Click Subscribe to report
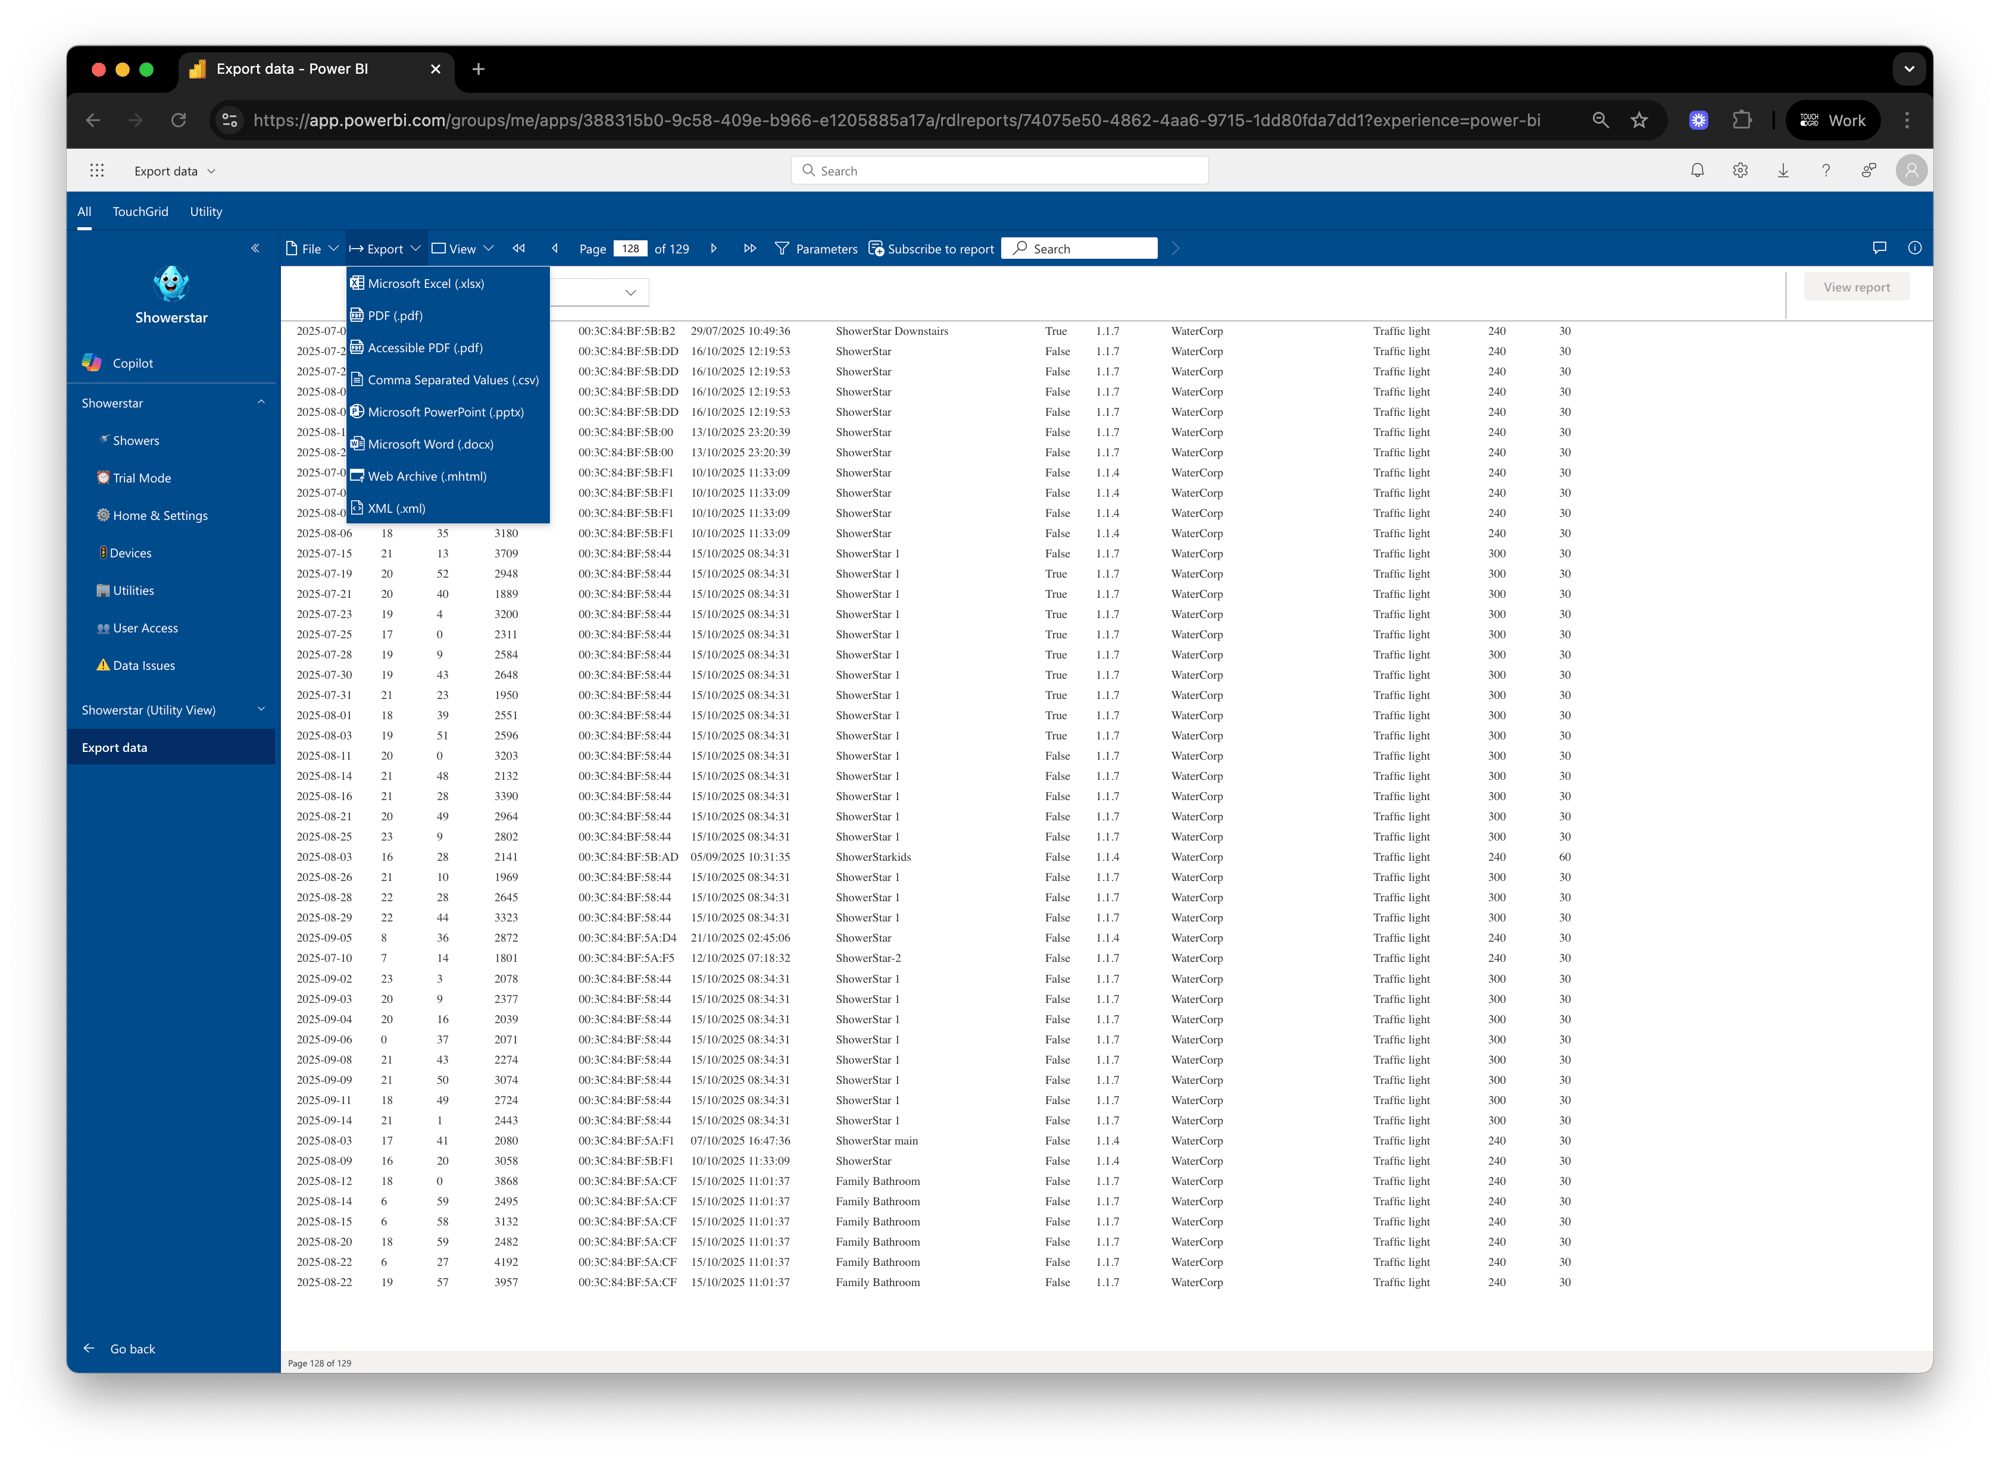 pos(931,249)
